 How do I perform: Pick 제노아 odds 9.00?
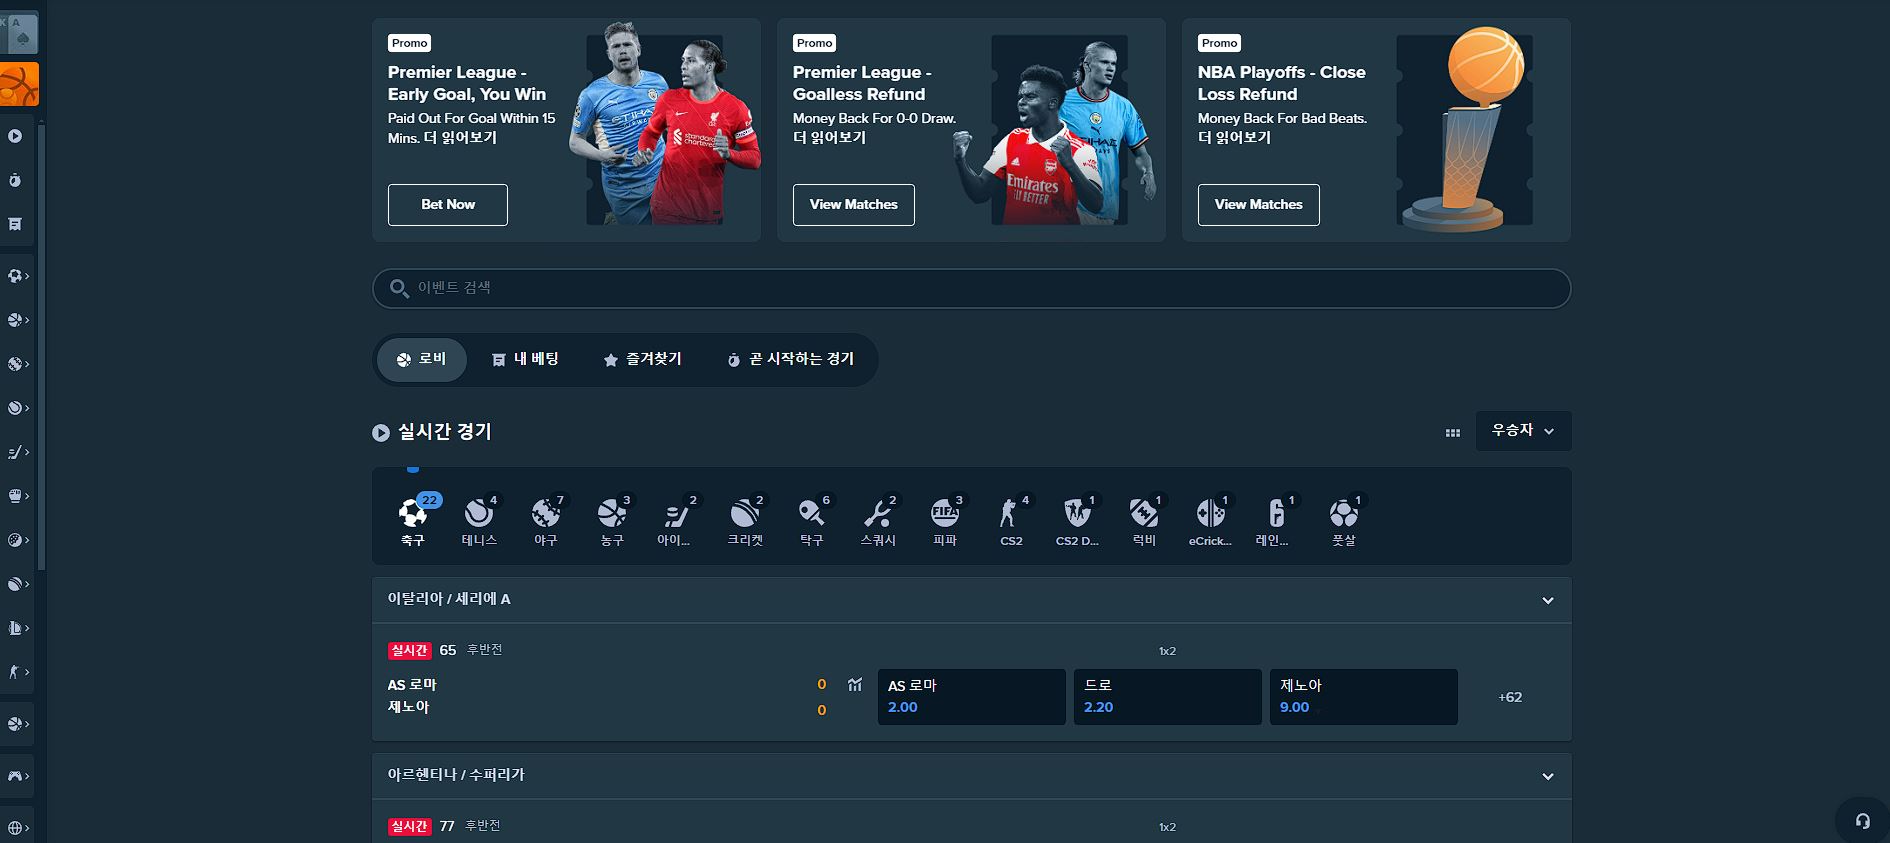[1364, 697]
